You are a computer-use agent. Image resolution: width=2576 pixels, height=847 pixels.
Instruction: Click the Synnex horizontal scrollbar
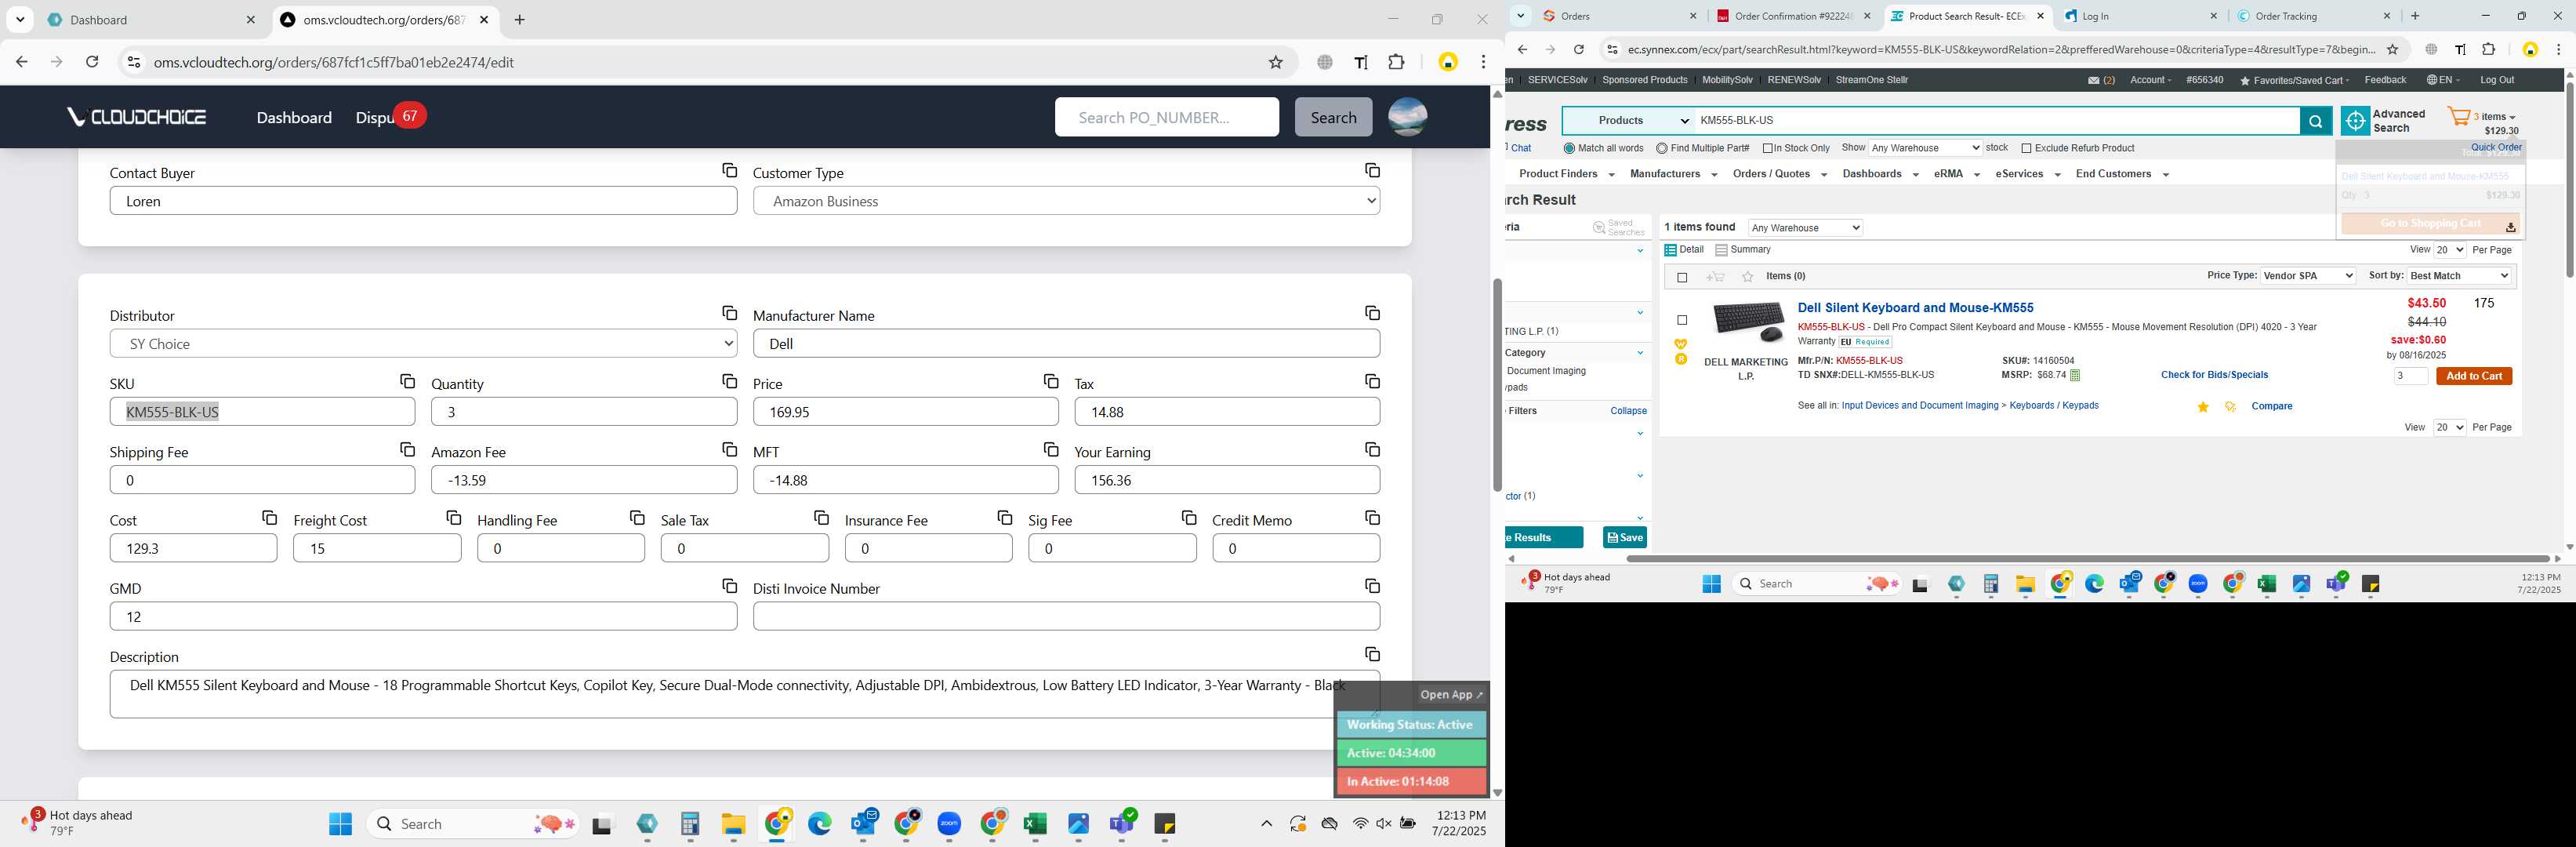[x=2086, y=559]
